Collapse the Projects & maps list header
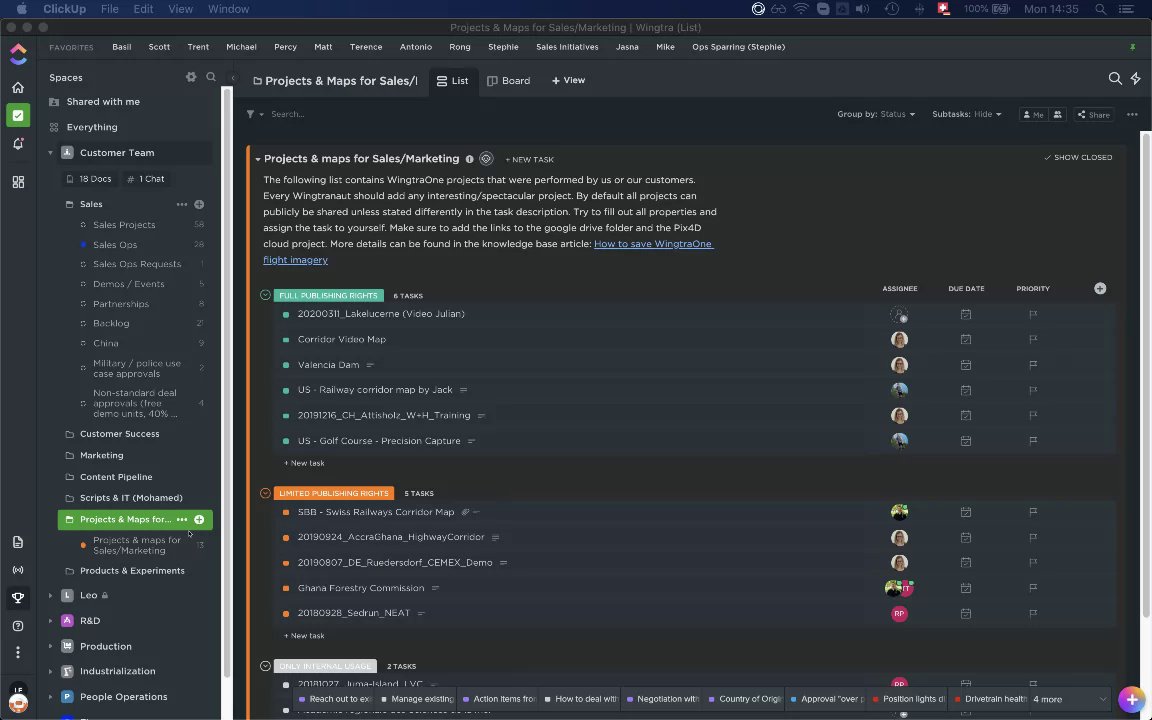 tap(258, 159)
